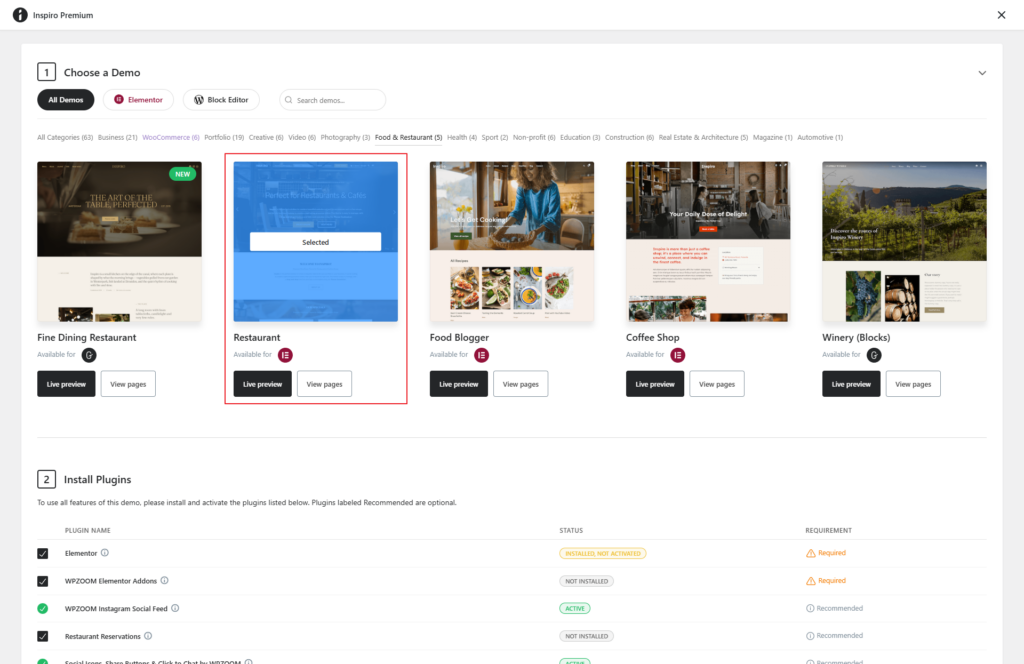The width and height of the screenshot is (1024, 664).
Task: Click Gutenberg icon under Winery (Blocks)
Action: pyautogui.click(x=874, y=355)
